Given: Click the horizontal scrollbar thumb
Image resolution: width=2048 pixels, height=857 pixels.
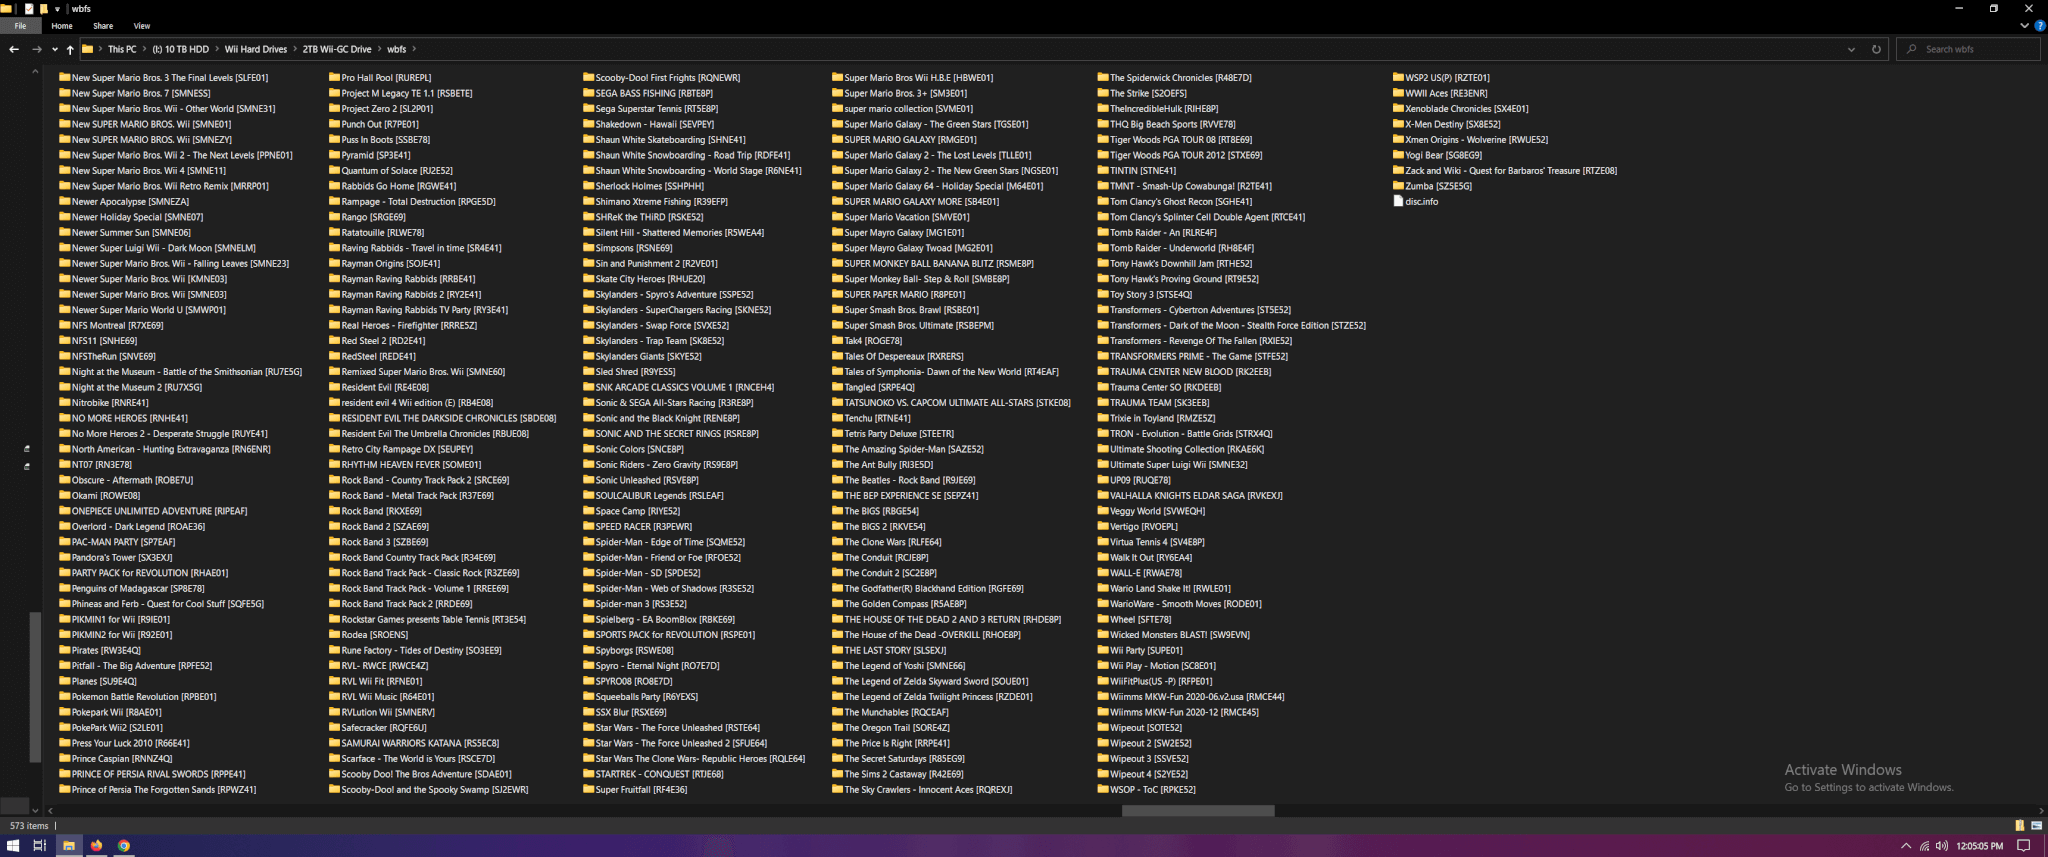Looking at the screenshot, I should pyautogui.click(x=1197, y=811).
